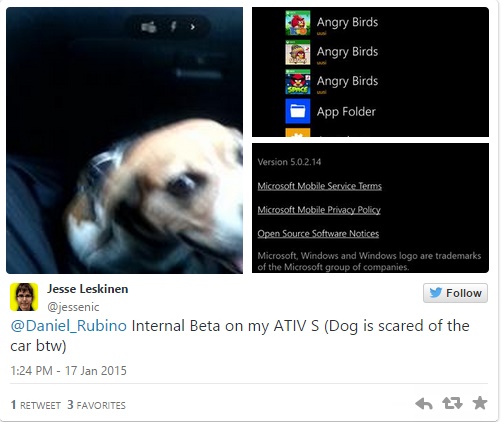Screen dimensions: 501x422
Task: View the 1 retweet count
Action: [x=35, y=405]
